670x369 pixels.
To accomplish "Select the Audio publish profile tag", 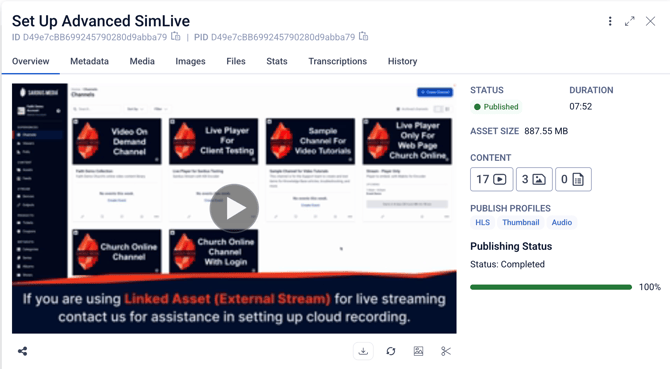I will (x=561, y=223).
